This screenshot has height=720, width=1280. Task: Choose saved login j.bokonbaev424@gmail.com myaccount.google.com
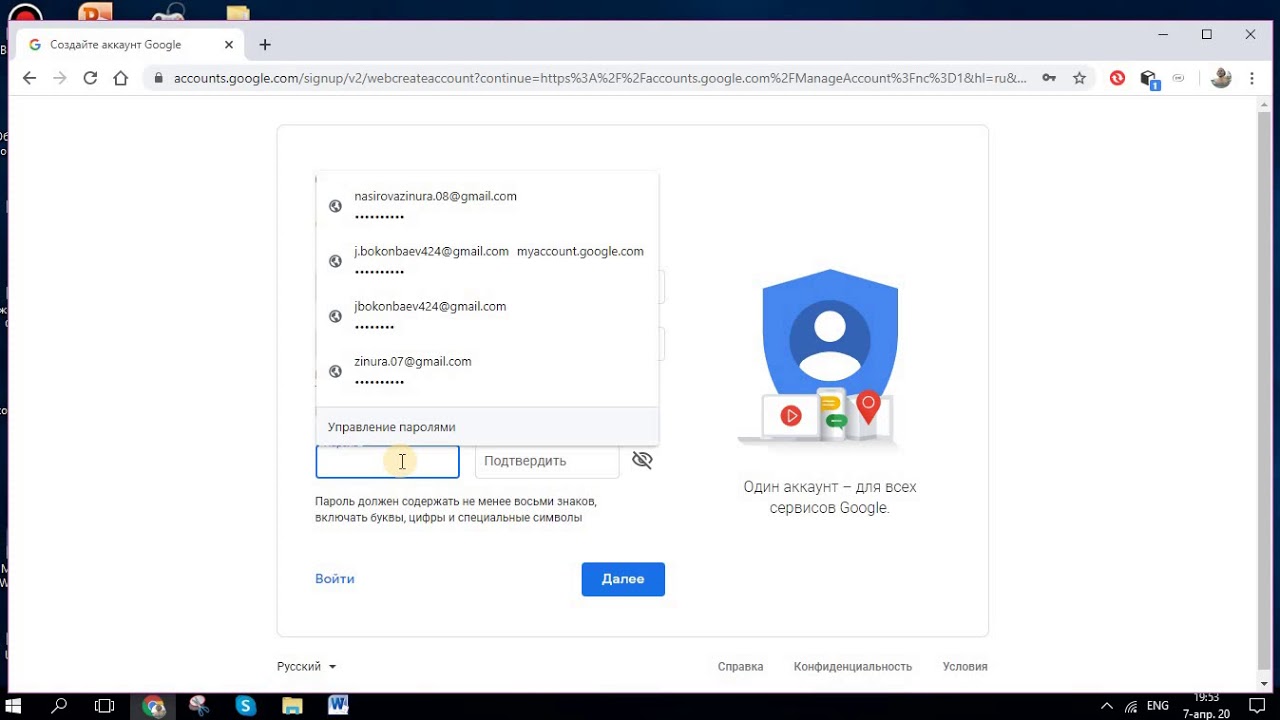[x=487, y=261]
